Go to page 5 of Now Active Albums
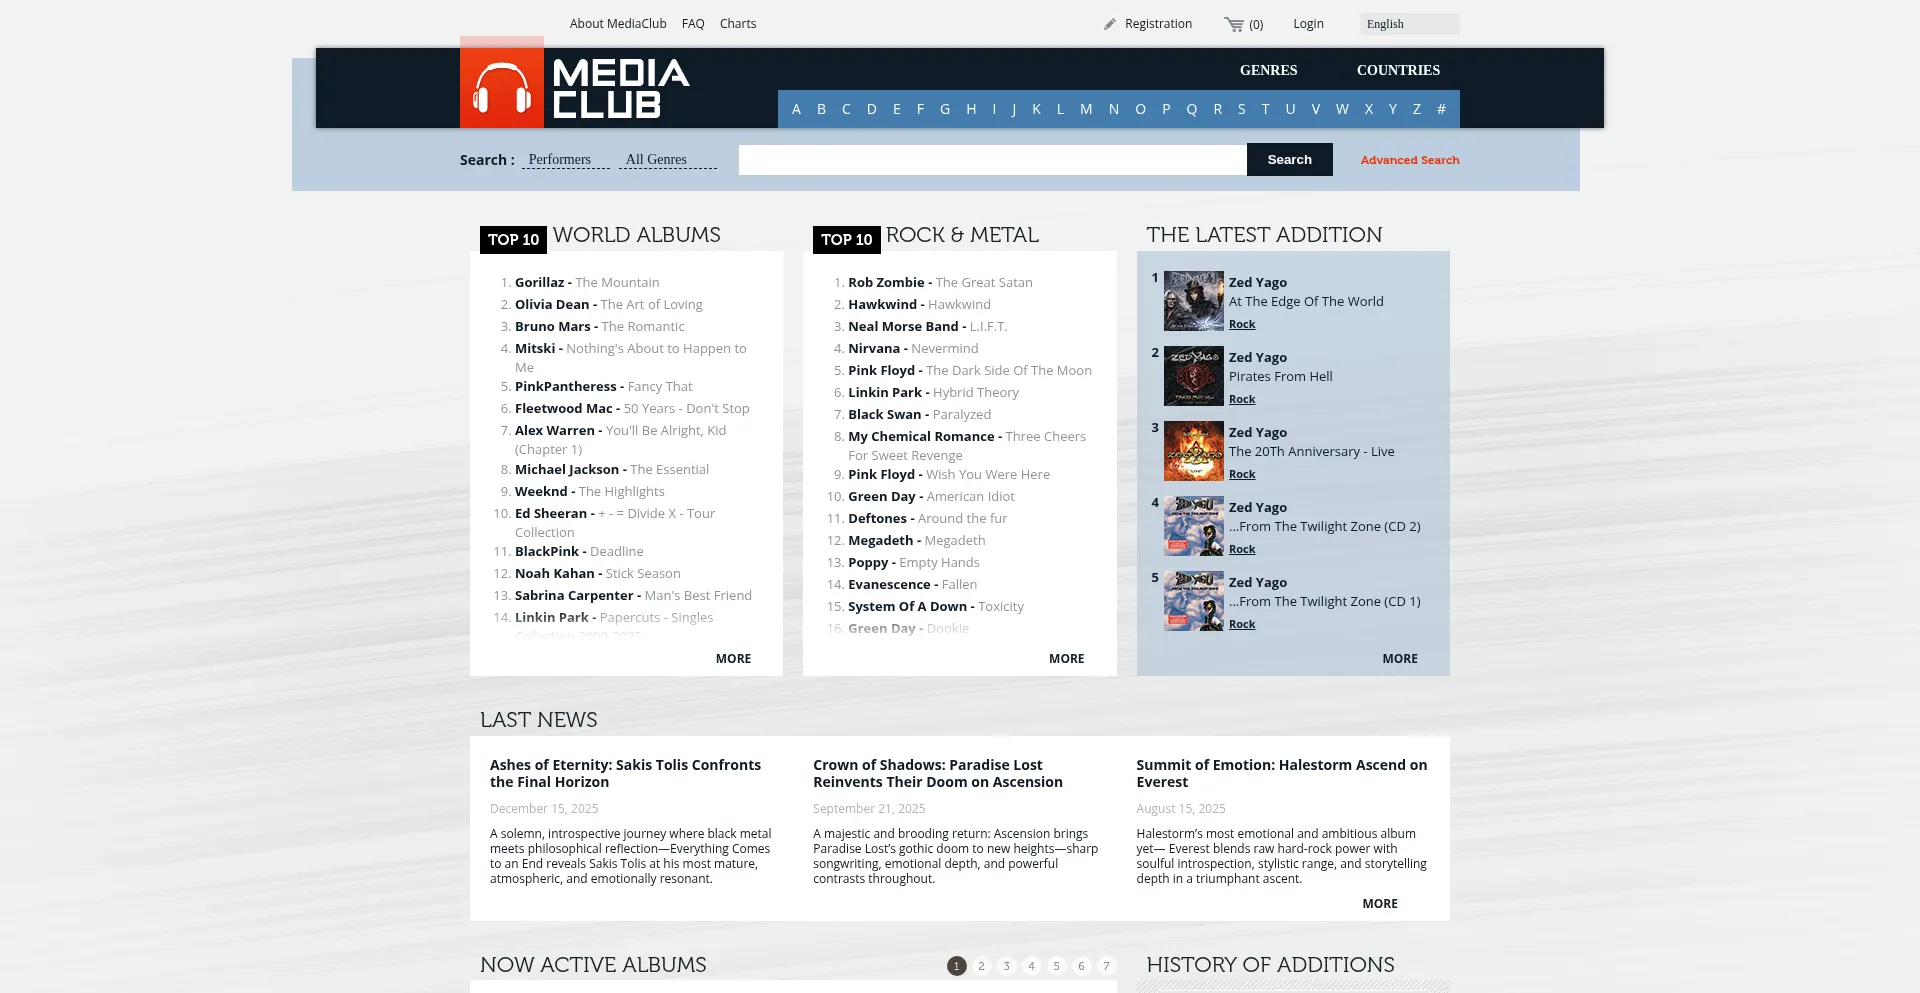Screen dimensions: 1920x993 1056,966
